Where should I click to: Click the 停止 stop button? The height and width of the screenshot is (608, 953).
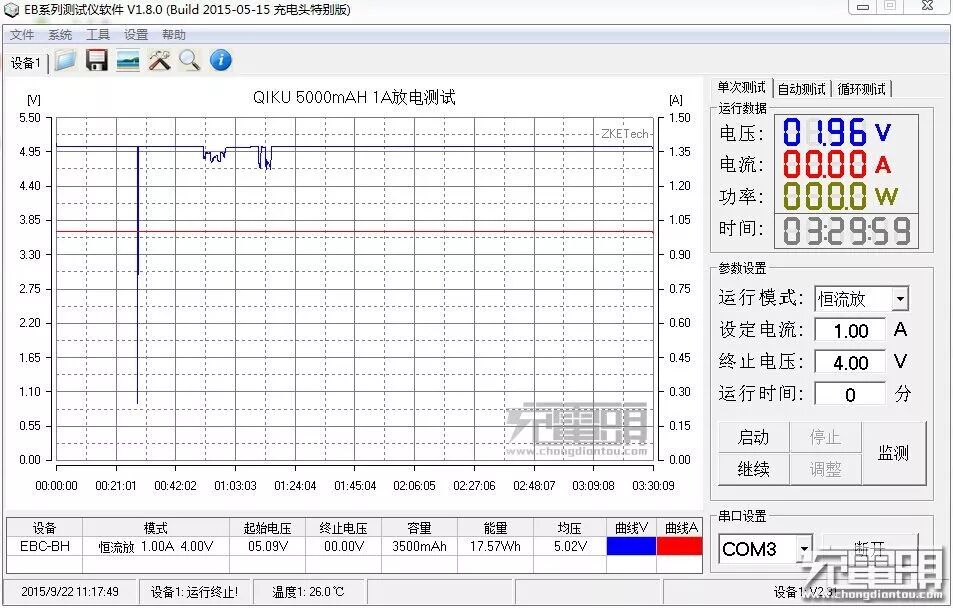pyautogui.click(x=825, y=437)
